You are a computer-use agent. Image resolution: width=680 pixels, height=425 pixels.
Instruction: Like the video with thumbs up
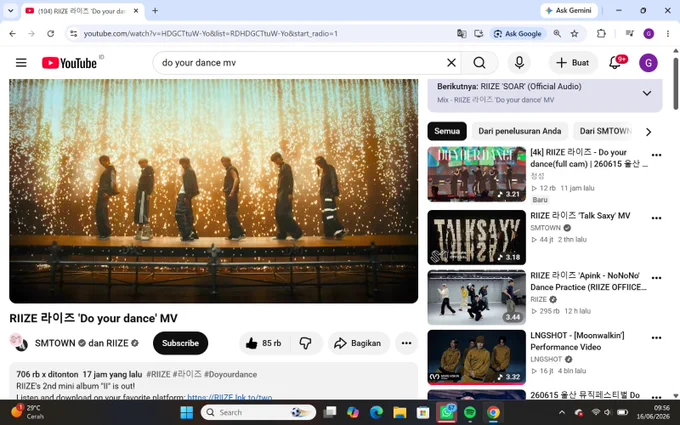pos(264,343)
